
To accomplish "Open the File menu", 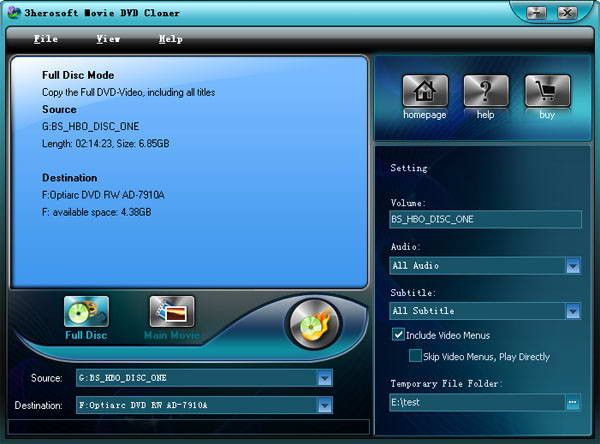I will (46, 39).
